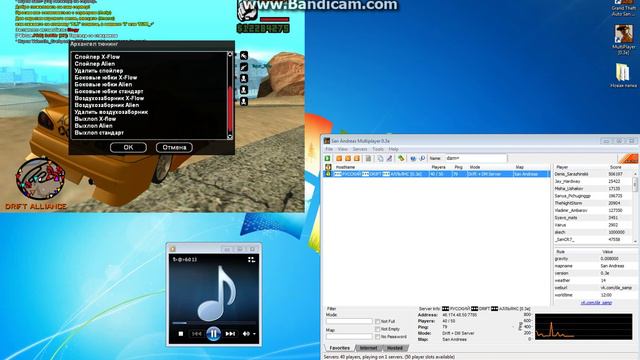Toggle the No Password filter checkbox
Screen dimensions: 640x360
click(x=378, y=337)
